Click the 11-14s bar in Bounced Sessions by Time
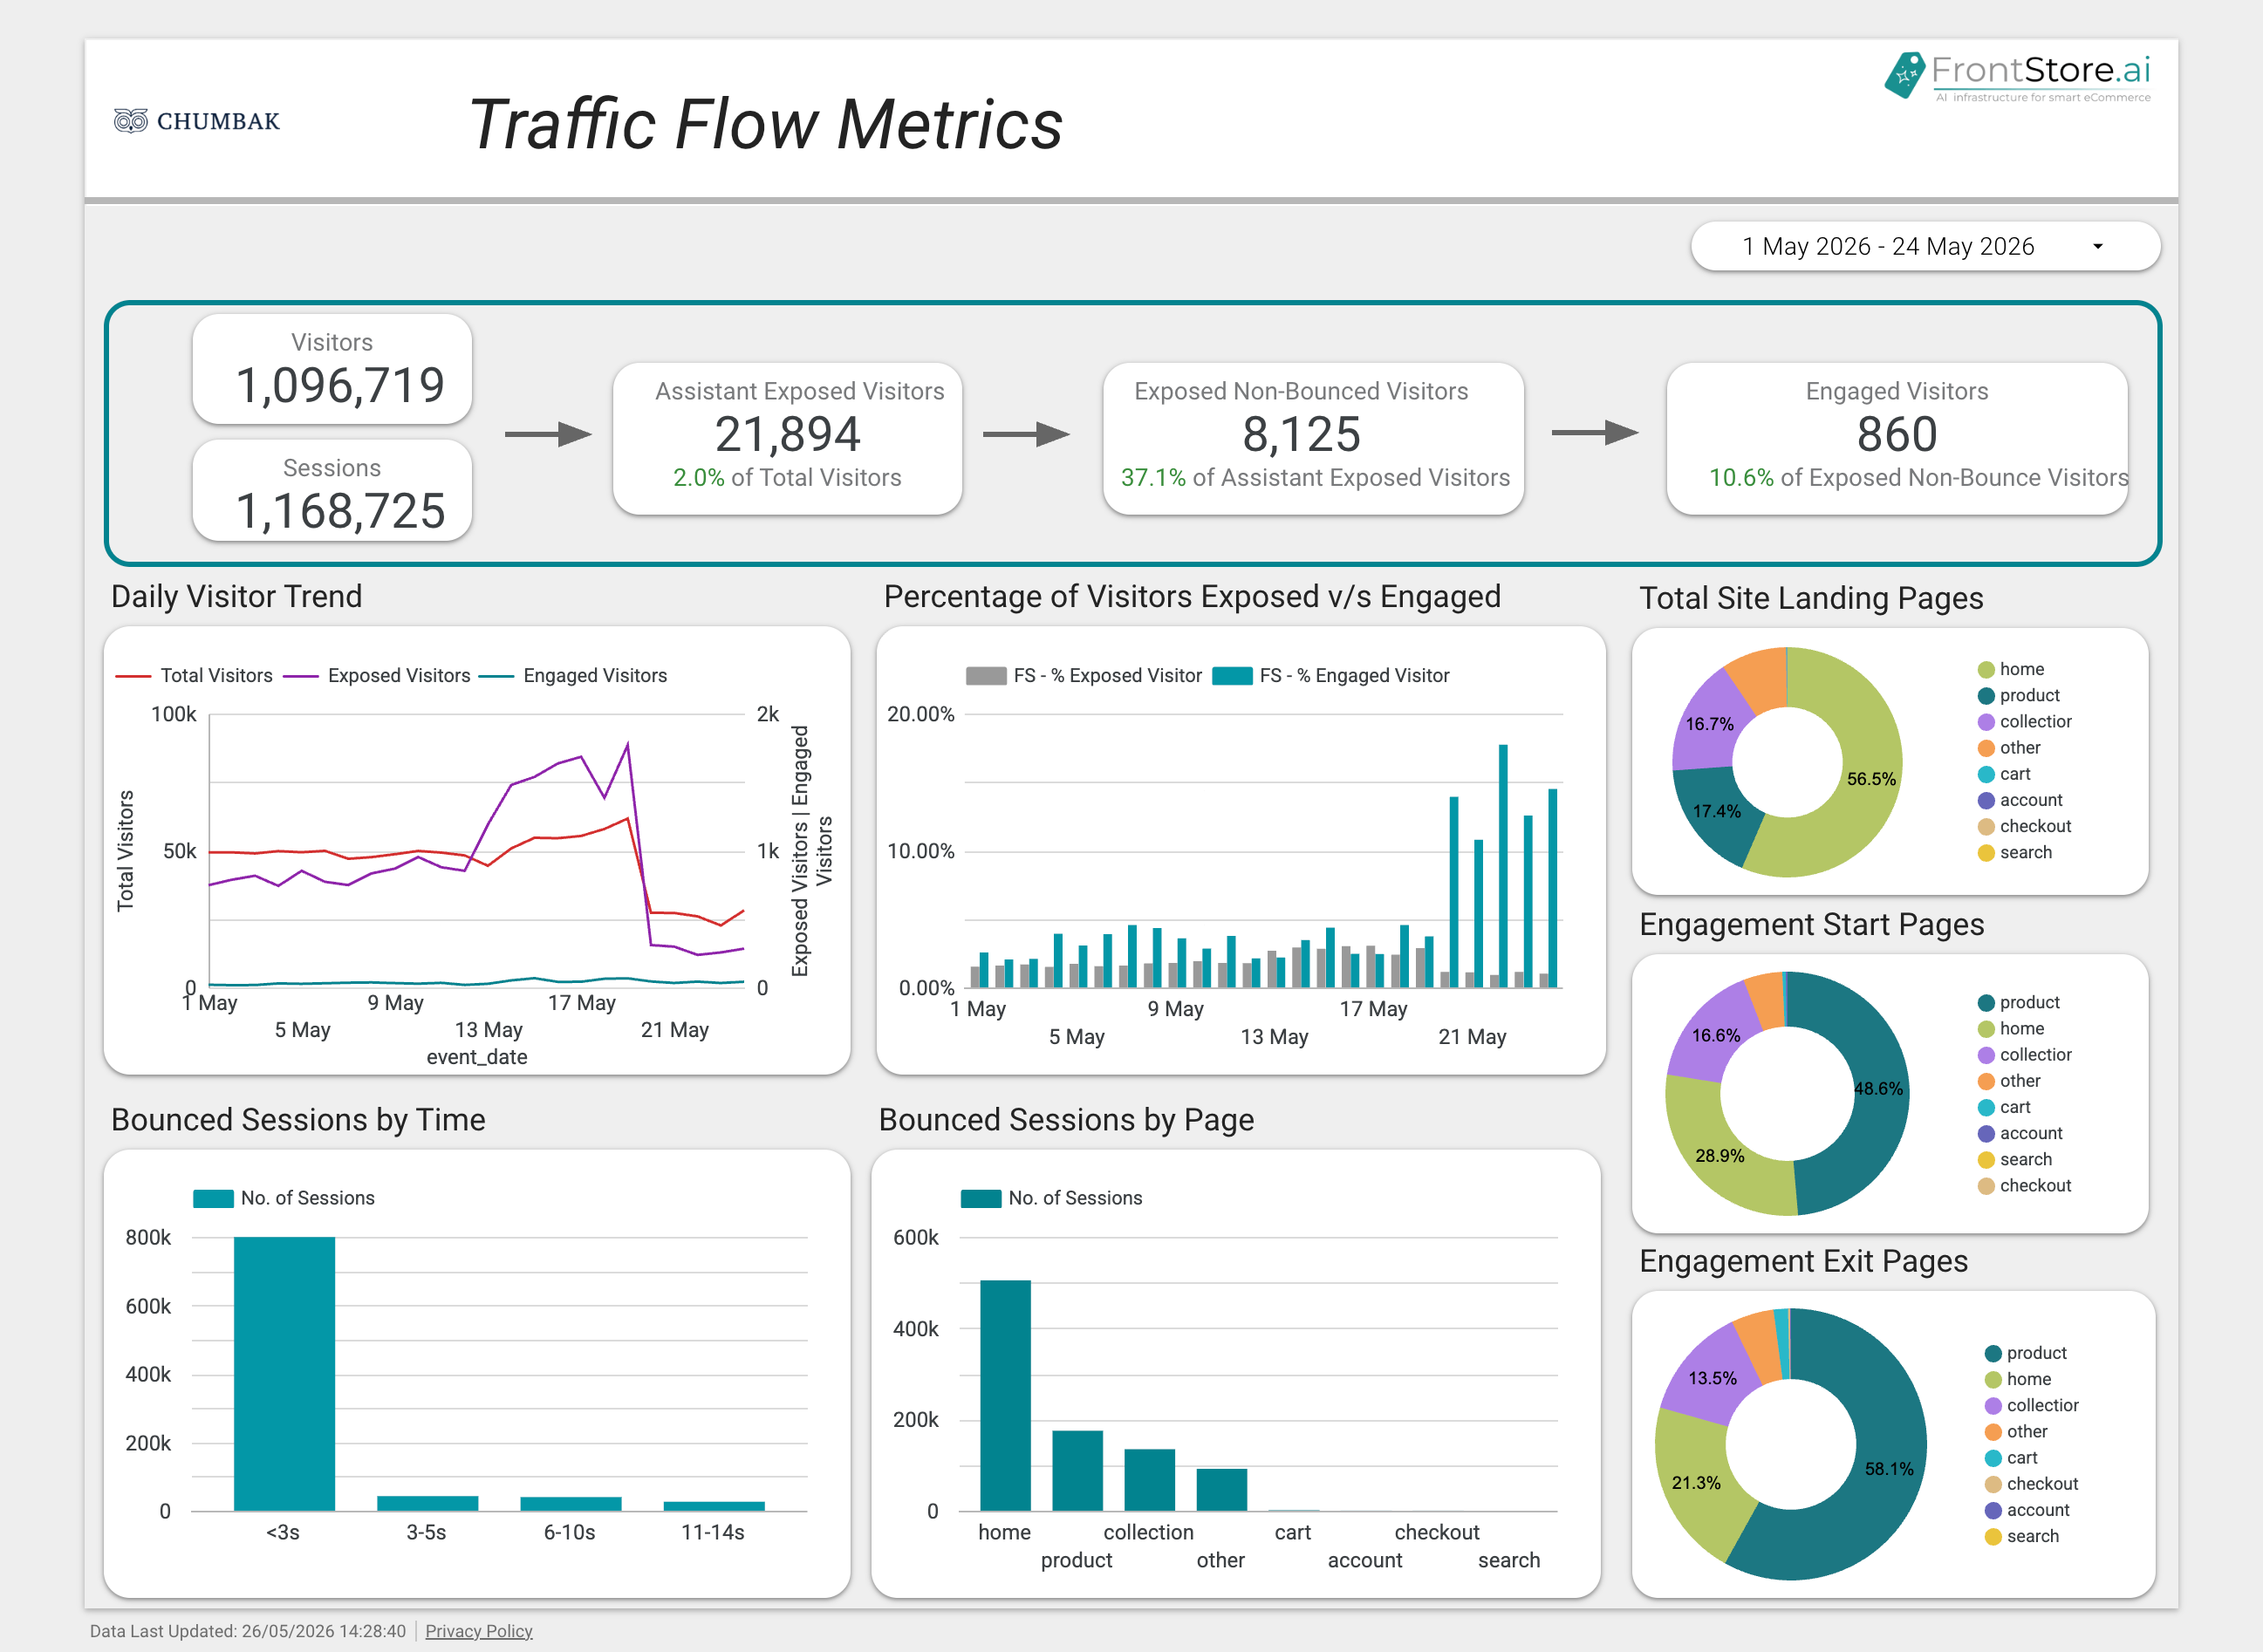 714,1506
